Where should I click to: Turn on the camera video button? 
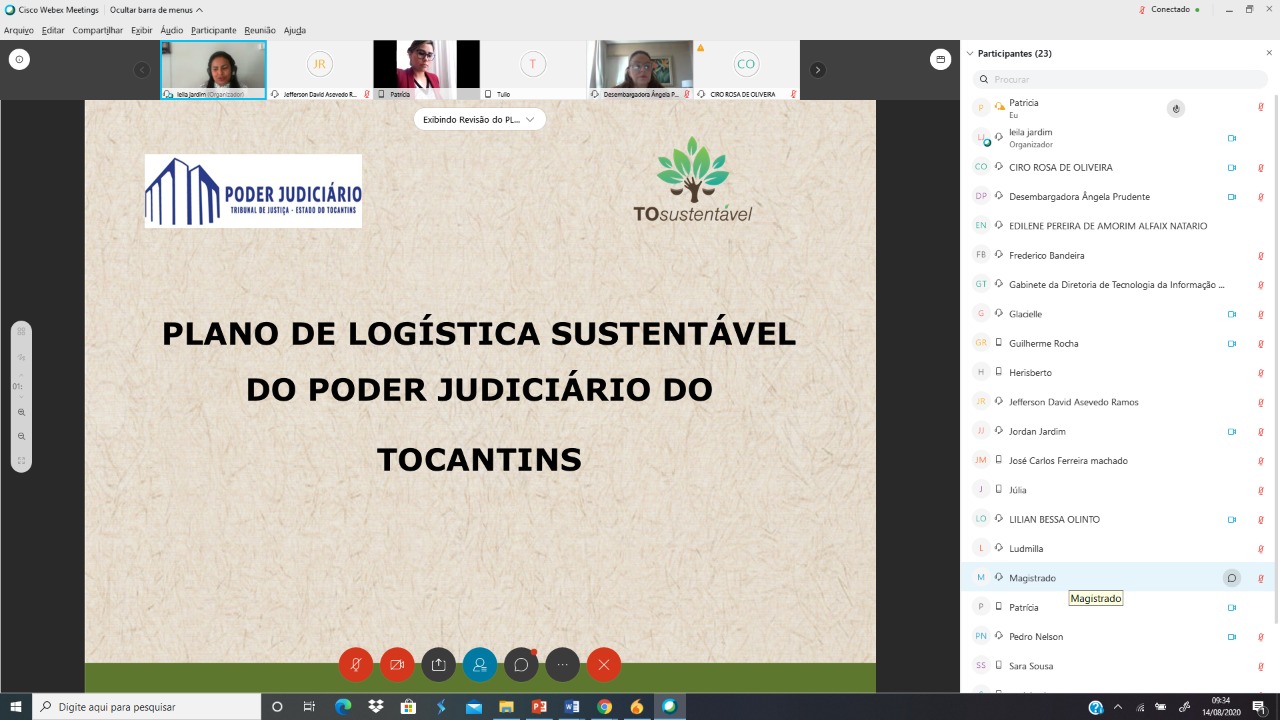pyautogui.click(x=397, y=665)
